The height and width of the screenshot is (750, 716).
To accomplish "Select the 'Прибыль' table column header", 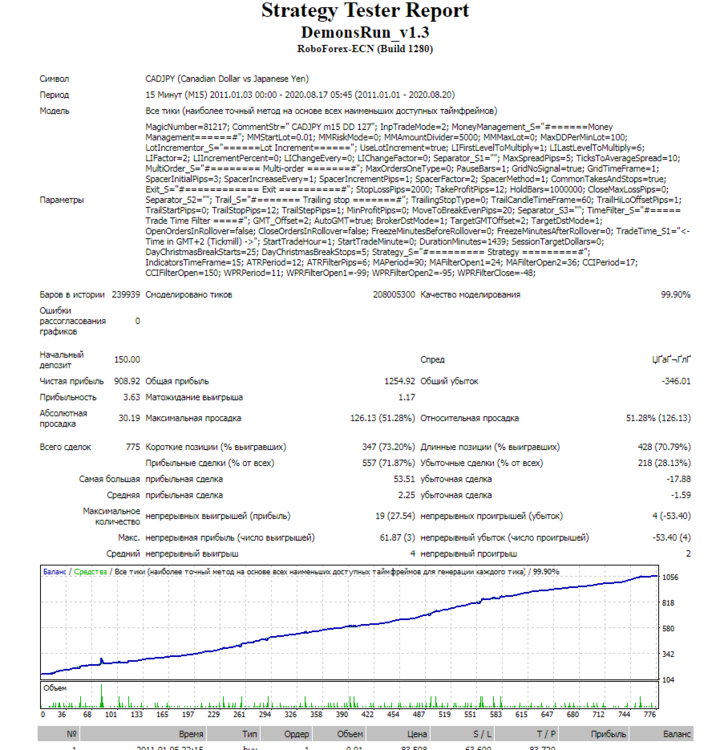I will pos(608,734).
